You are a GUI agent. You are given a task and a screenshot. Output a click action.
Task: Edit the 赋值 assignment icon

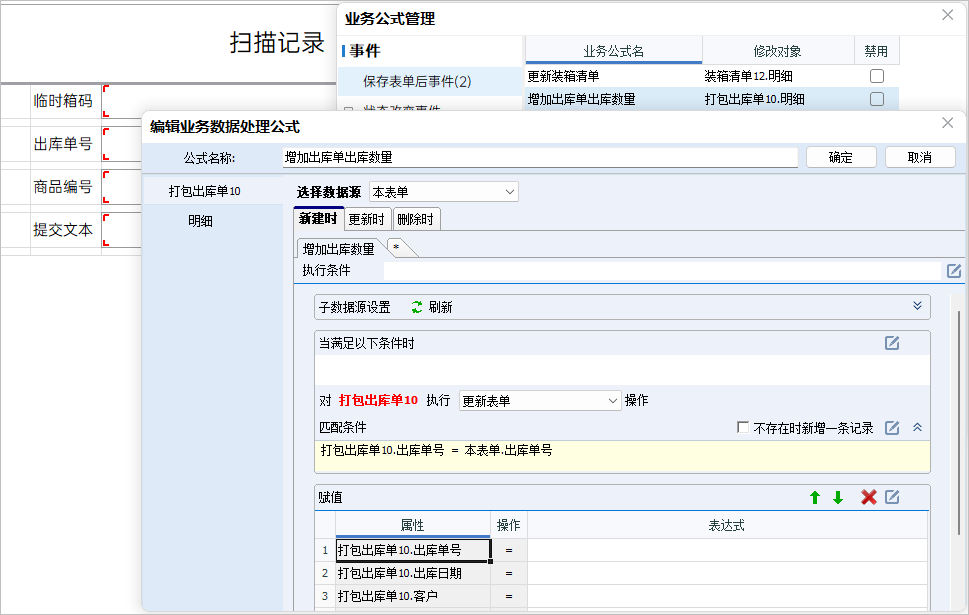point(892,497)
